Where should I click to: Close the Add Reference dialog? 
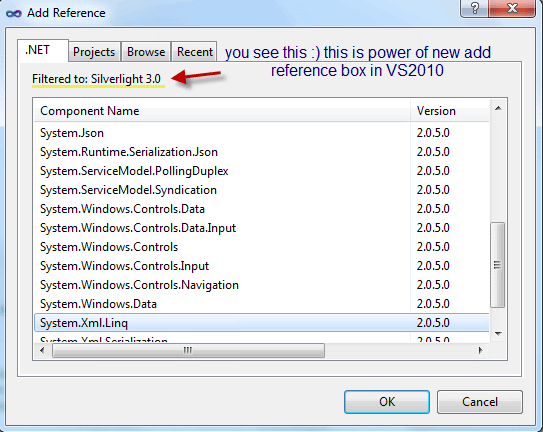512,8
